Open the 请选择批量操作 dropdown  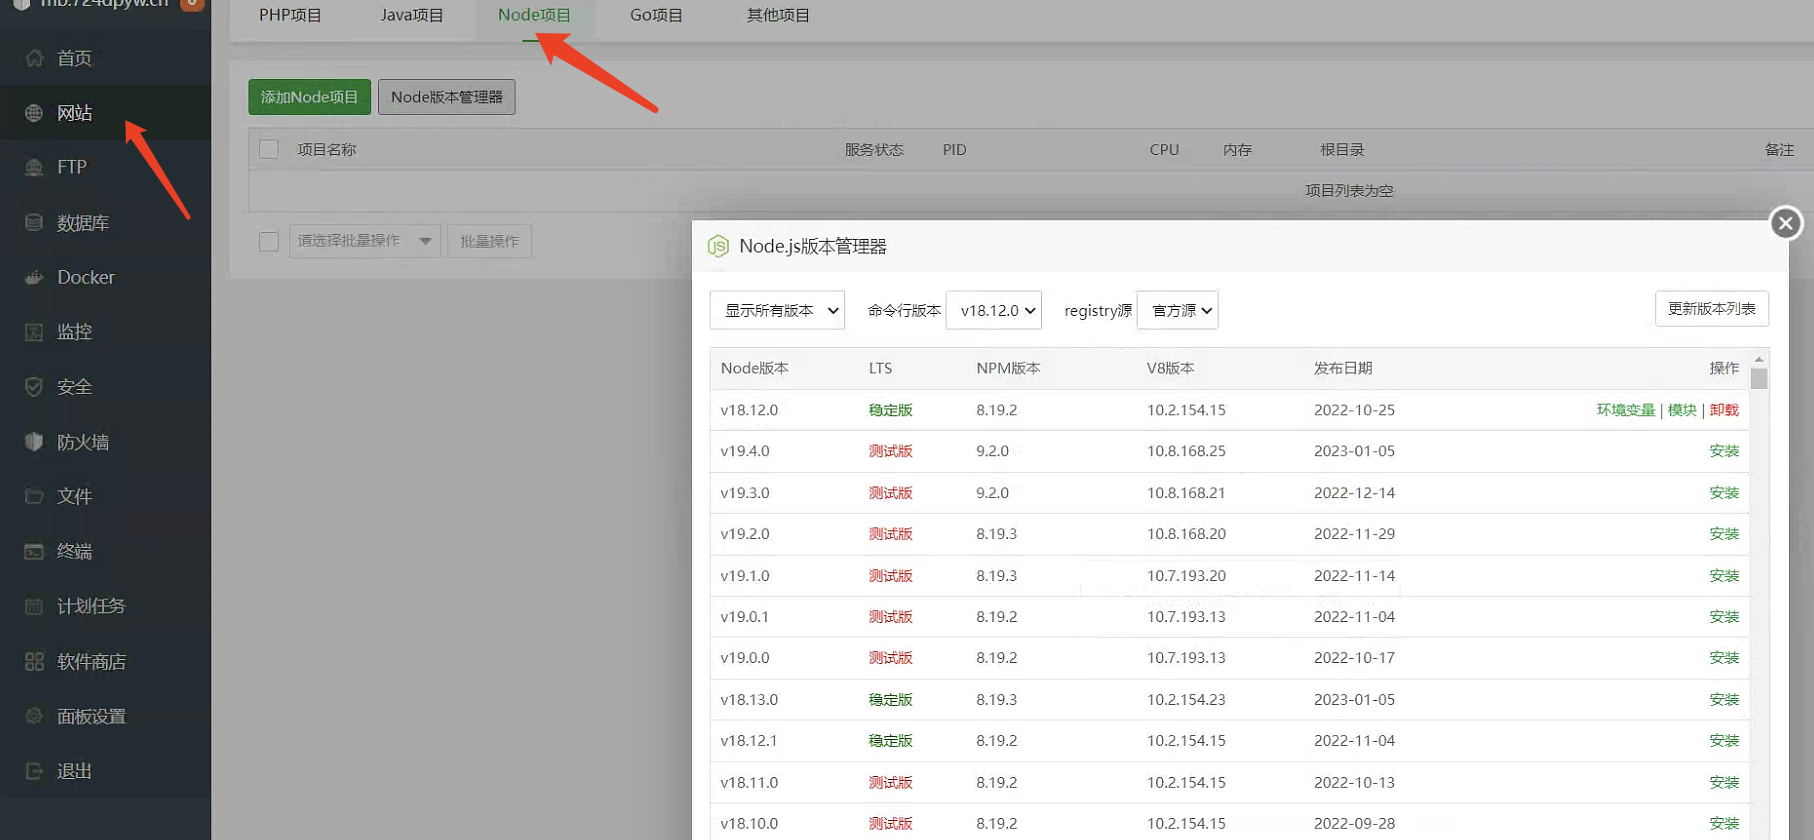[x=365, y=241]
